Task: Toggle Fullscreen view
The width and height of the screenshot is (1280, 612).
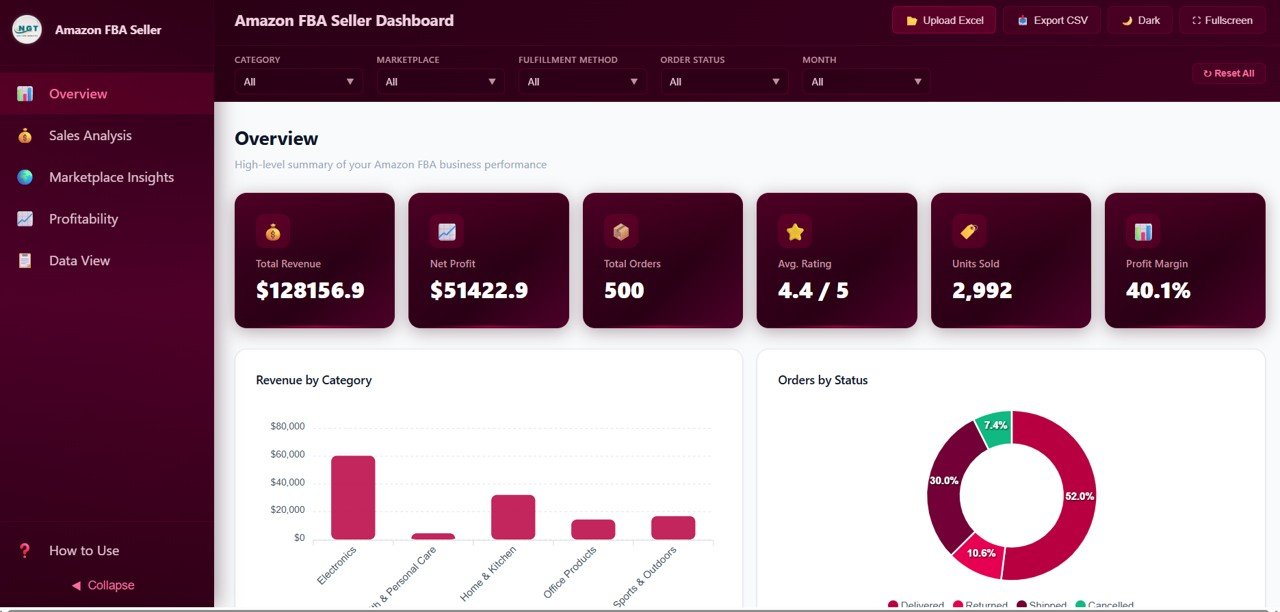Action: (1222, 19)
